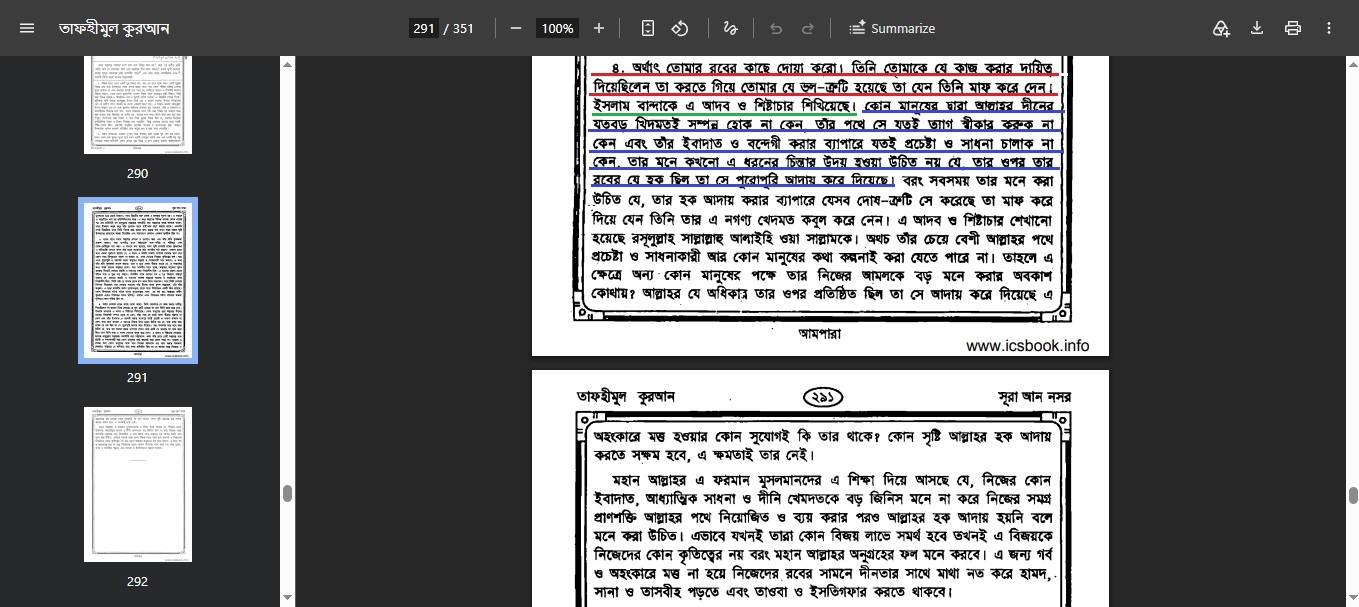The image size is (1359, 607).
Task: Toggle fit to page icon
Action: pos(648,28)
